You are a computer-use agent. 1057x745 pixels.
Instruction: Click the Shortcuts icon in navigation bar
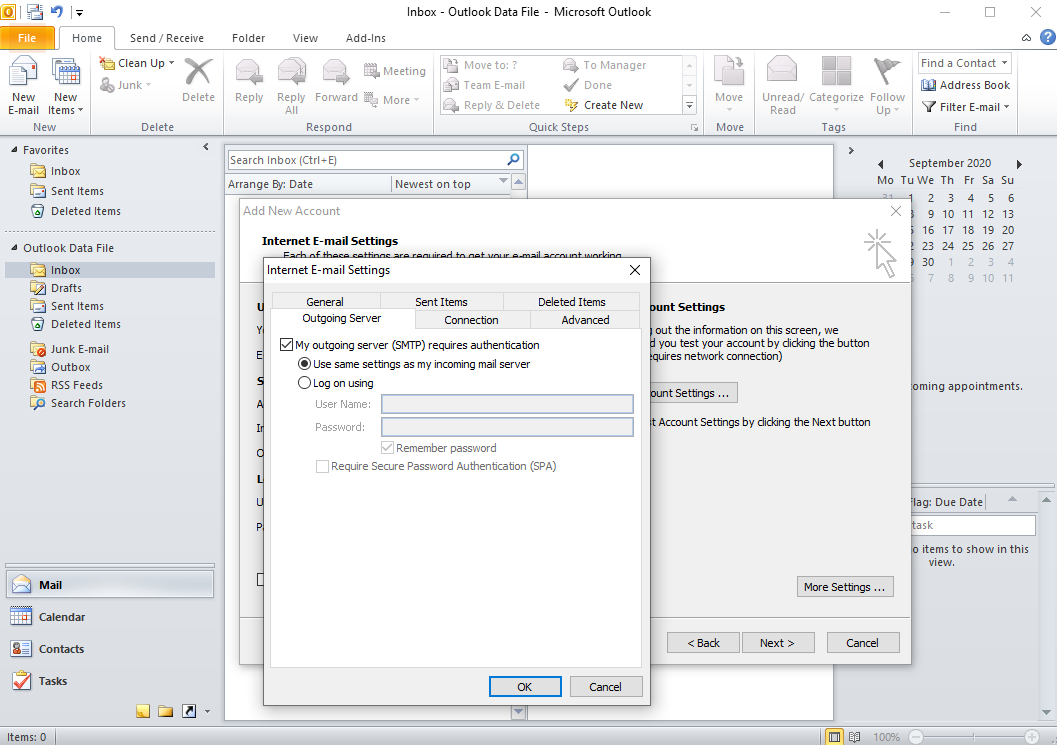point(189,711)
